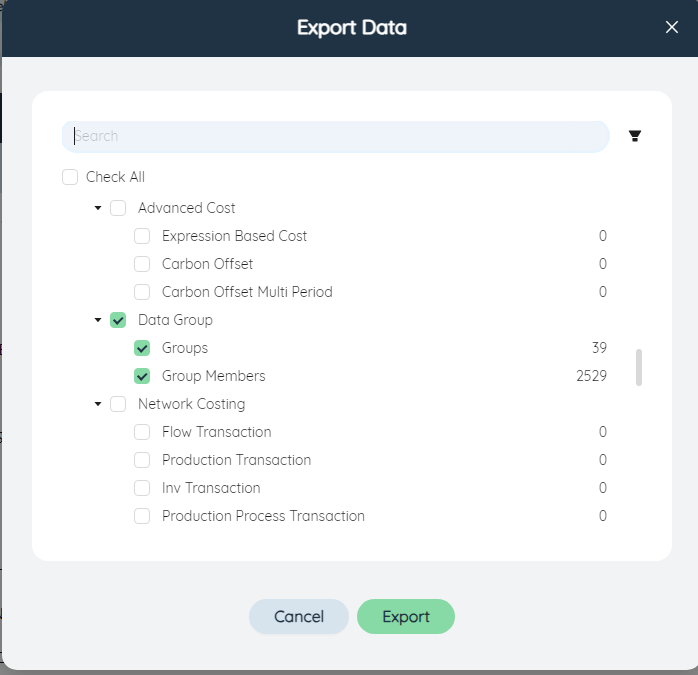Select the Production Process Transaction label

[263, 516]
